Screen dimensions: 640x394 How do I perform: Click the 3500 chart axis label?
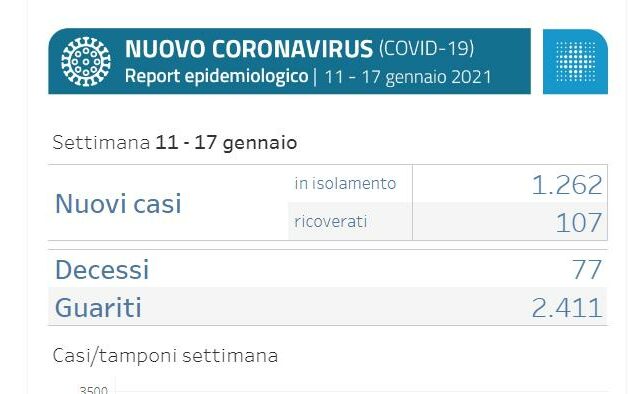tap(93, 390)
